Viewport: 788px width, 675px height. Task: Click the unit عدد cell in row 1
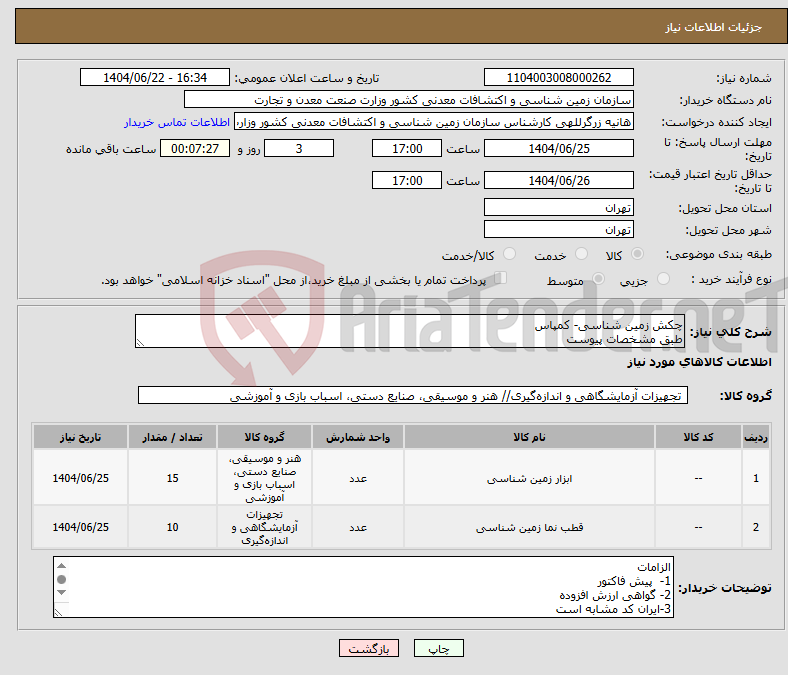[x=358, y=477]
